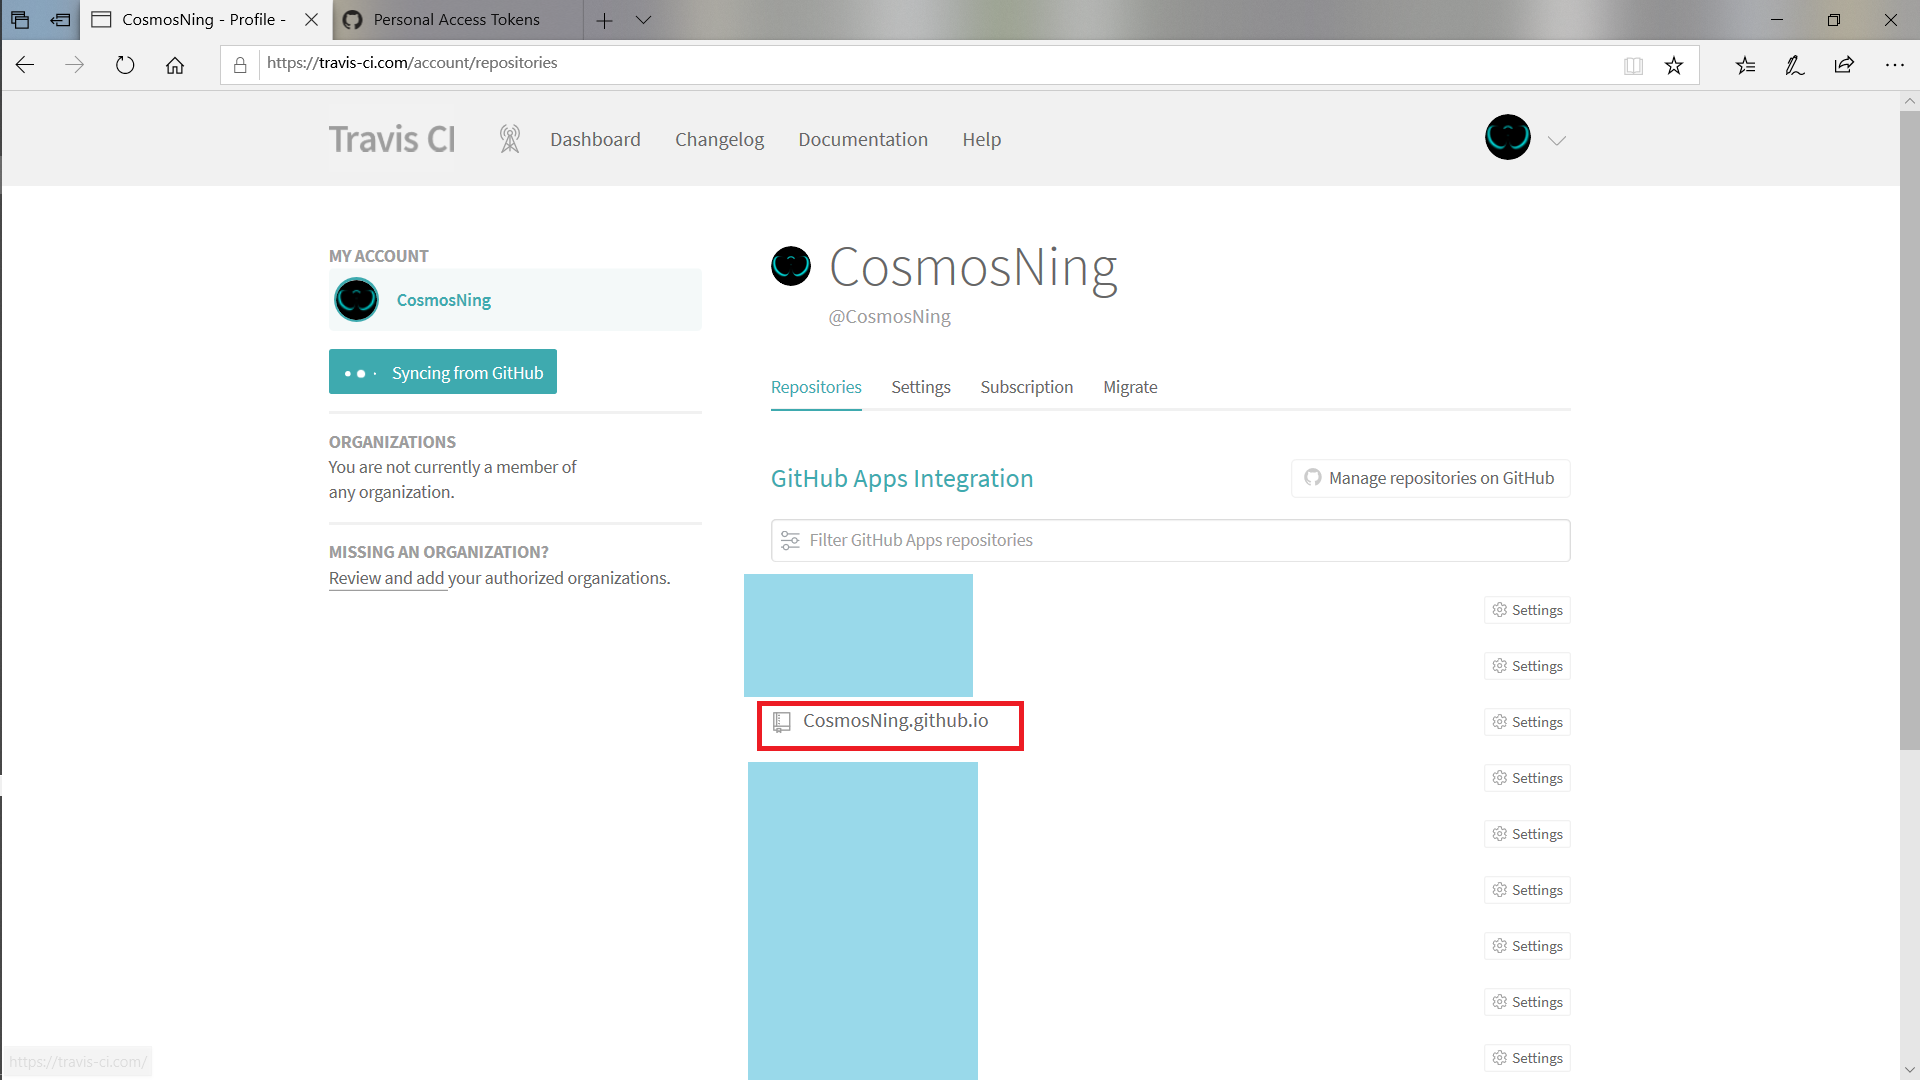Open the browser share icon
The height and width of the screenshot is (1080, 1920).
[1844, 65]
